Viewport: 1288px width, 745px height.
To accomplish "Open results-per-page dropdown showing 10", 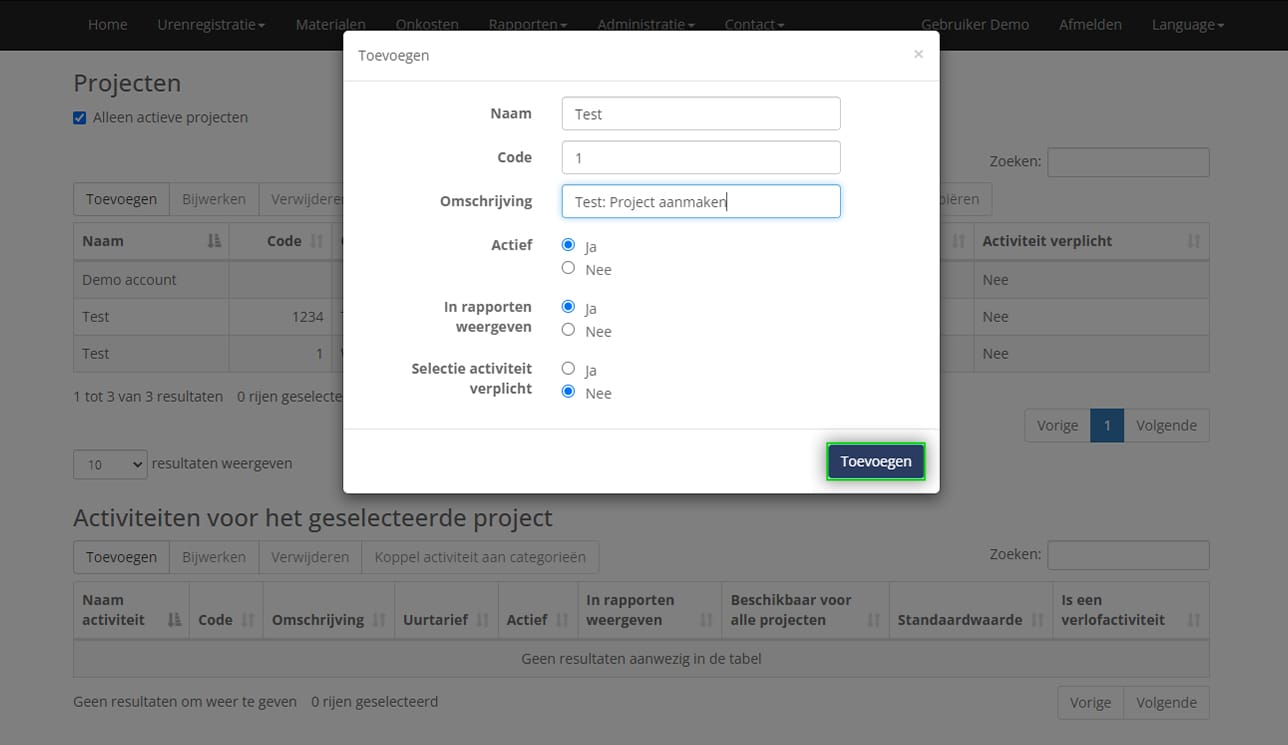I will [x=110, y=464].
